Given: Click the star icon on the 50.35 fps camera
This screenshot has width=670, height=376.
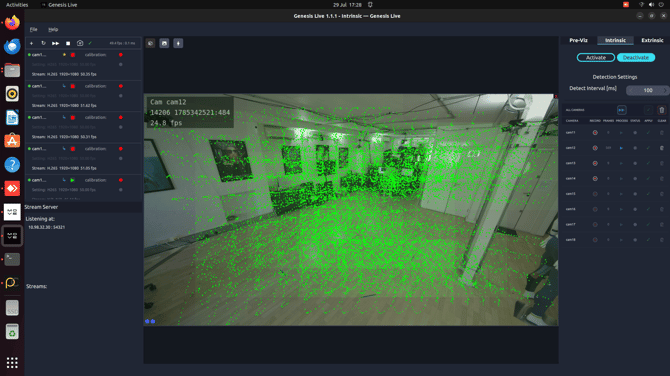Looking at the screenshot, I should click(x=64, y=55).
